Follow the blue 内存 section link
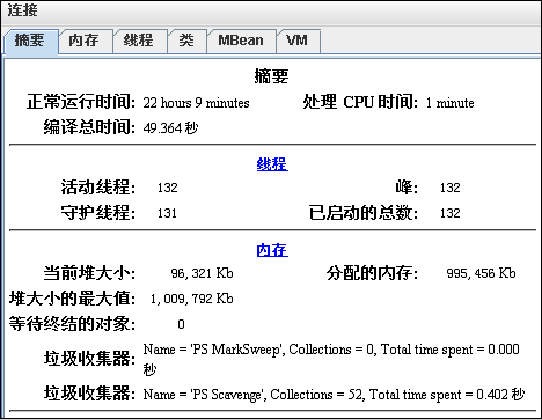The image size is (542, 420). point(272,250)
